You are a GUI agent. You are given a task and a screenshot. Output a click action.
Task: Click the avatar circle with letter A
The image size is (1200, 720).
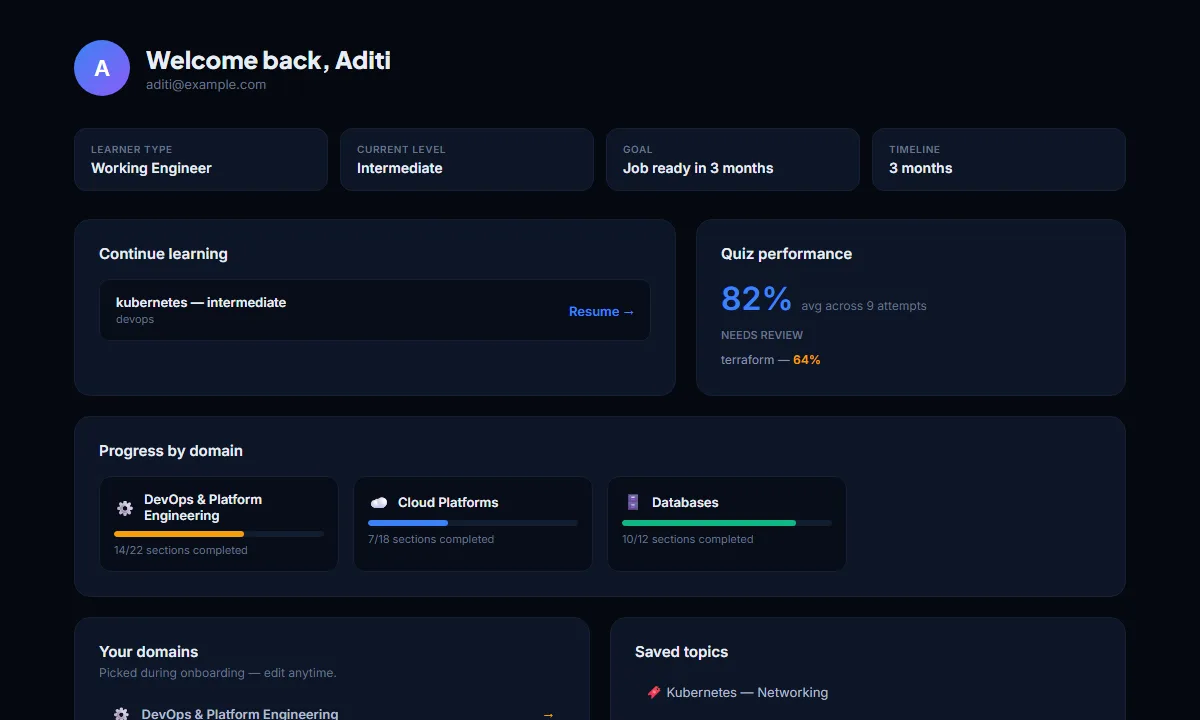pos(102,68)
